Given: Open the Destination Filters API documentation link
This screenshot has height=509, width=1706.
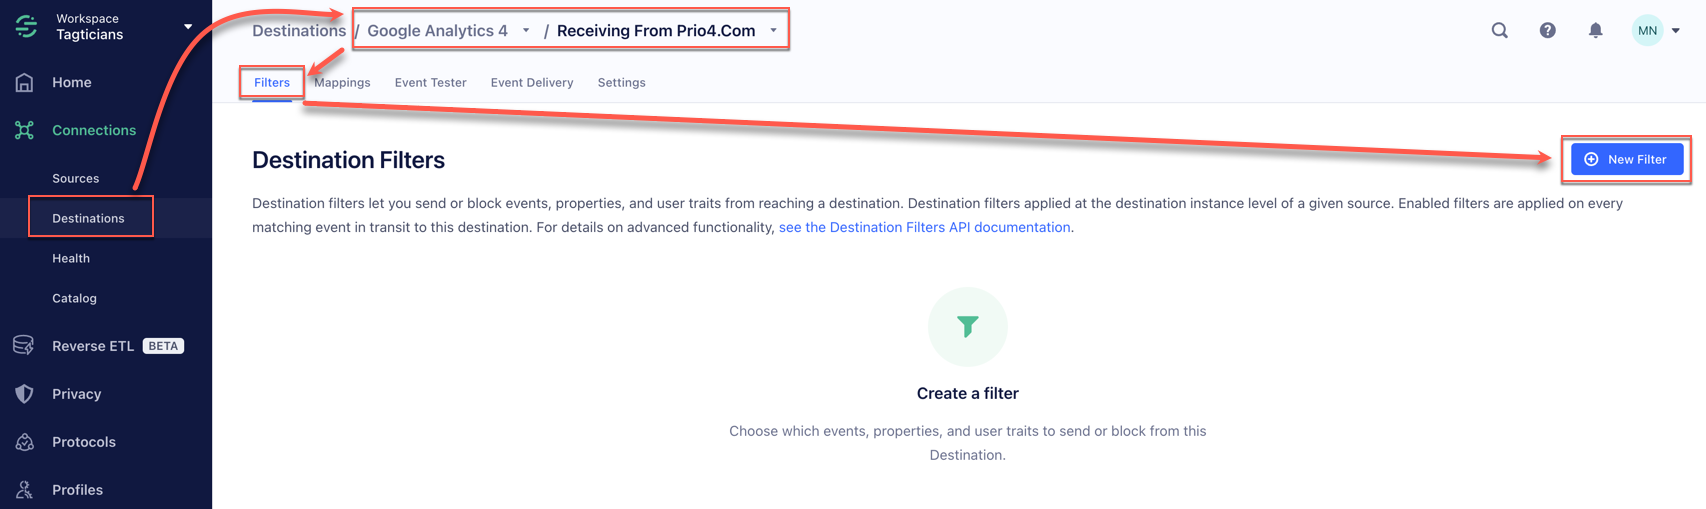Looking at the screenshot, I should [924, 227].
